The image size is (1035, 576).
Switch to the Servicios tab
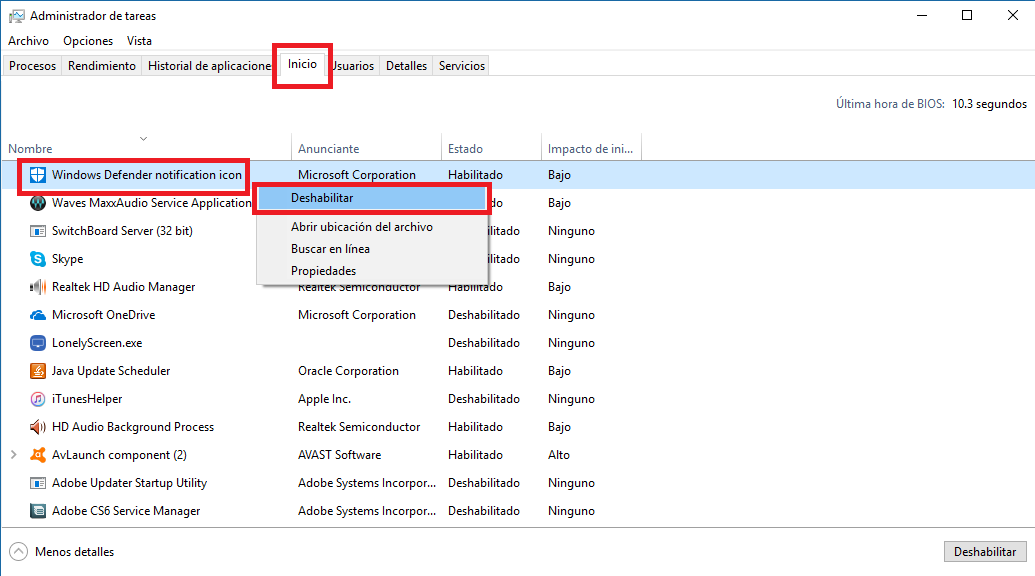tap(461, 66)
